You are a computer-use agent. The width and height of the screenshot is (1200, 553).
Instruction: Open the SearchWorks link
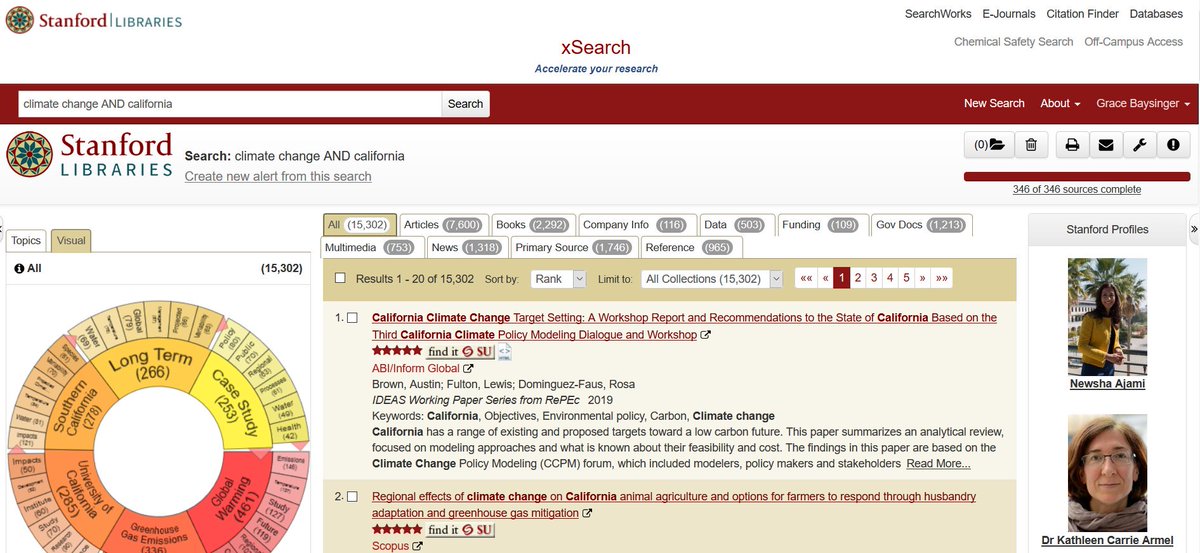point(937,14)
